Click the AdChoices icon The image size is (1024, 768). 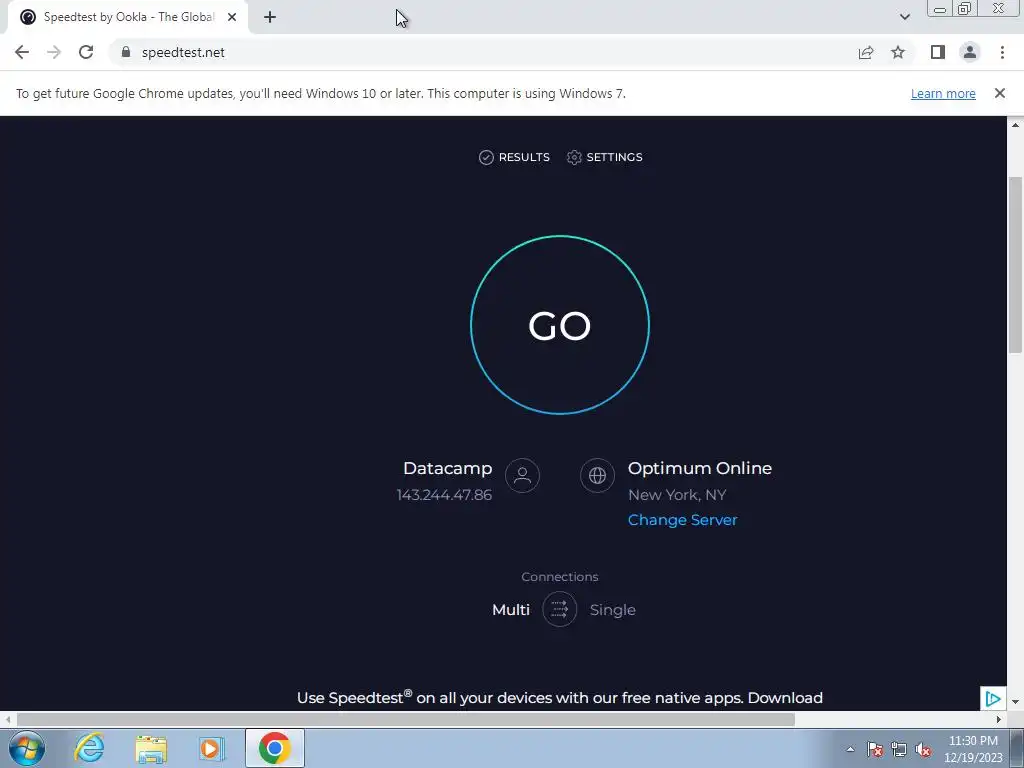tap(993, 699)
